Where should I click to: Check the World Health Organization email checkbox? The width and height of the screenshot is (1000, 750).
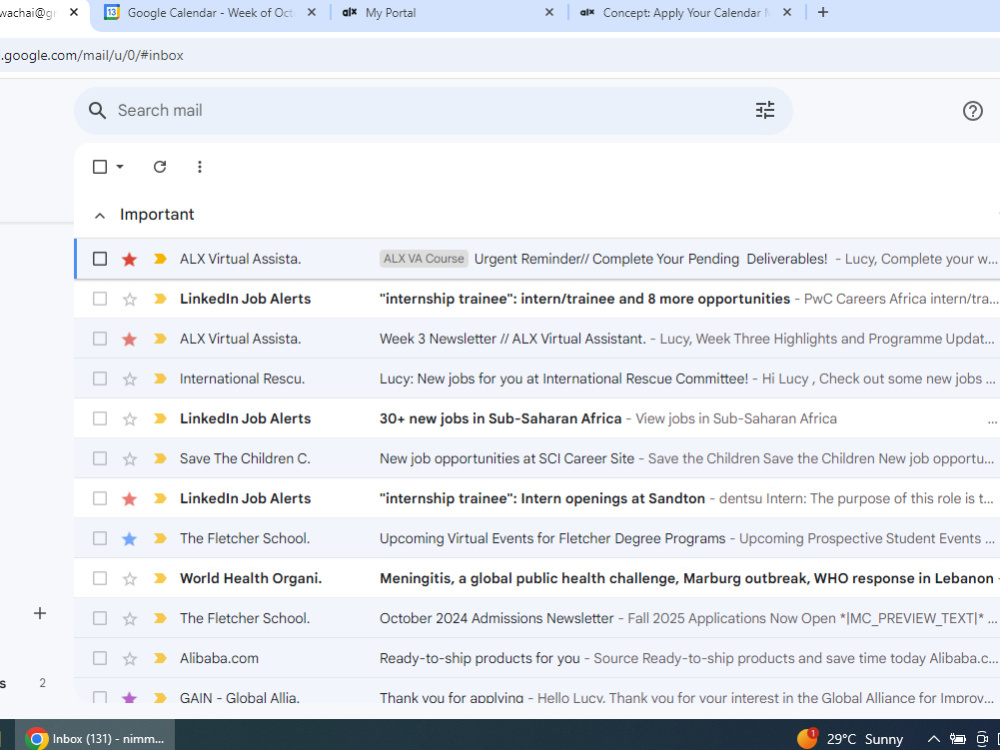(x=99, y=578)
